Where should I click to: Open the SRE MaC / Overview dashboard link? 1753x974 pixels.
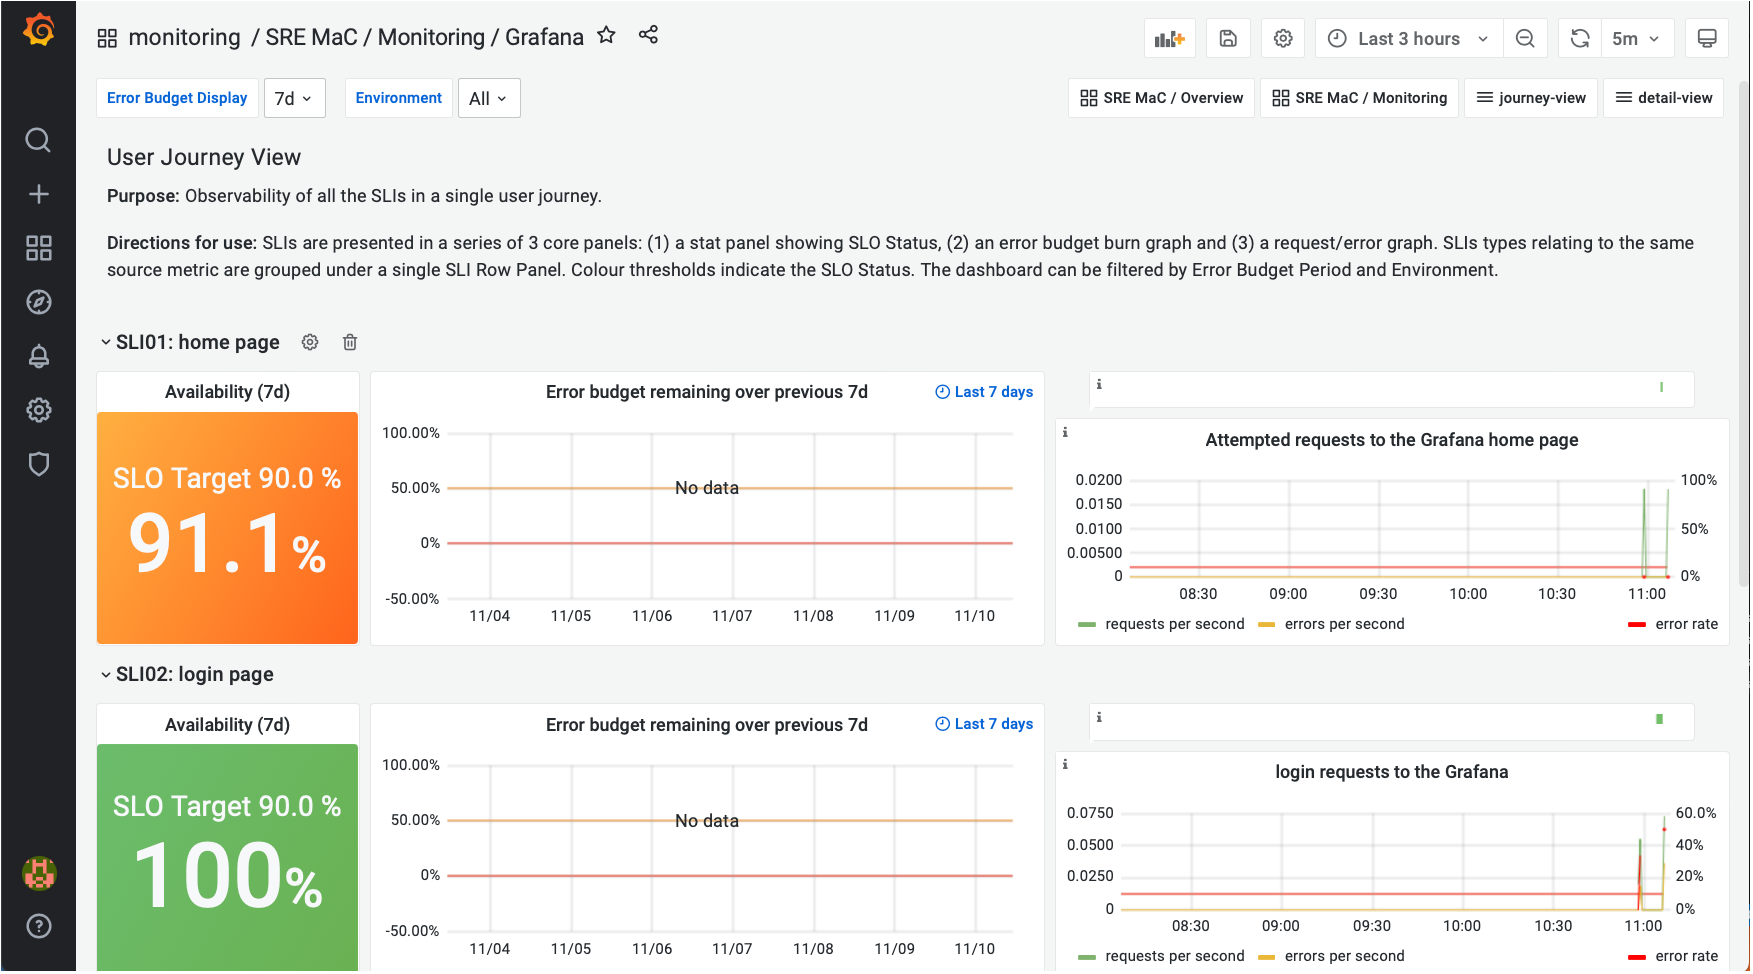[x=1161, y=98]
